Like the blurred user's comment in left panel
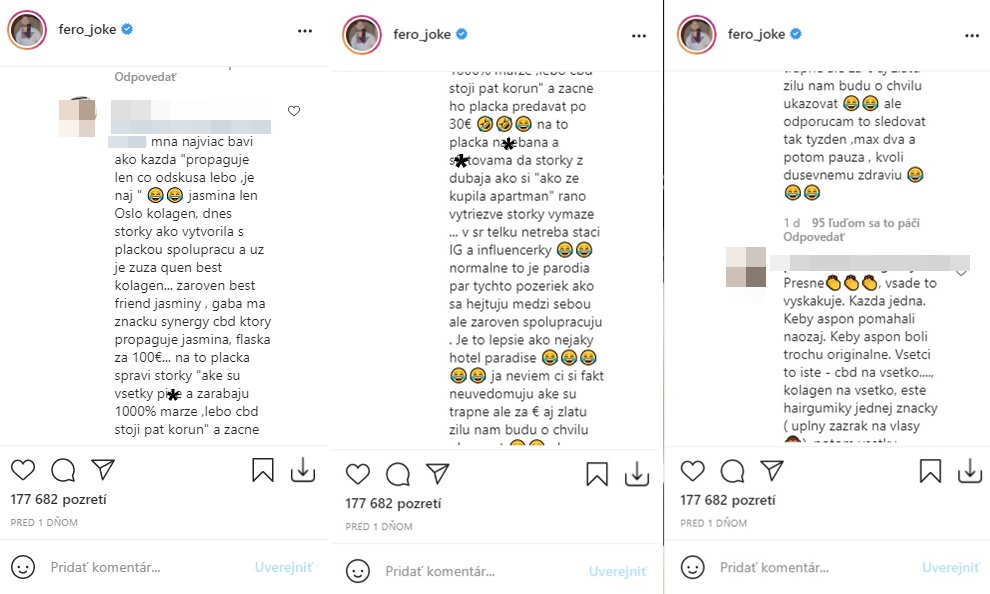 (x=294, y=111)
